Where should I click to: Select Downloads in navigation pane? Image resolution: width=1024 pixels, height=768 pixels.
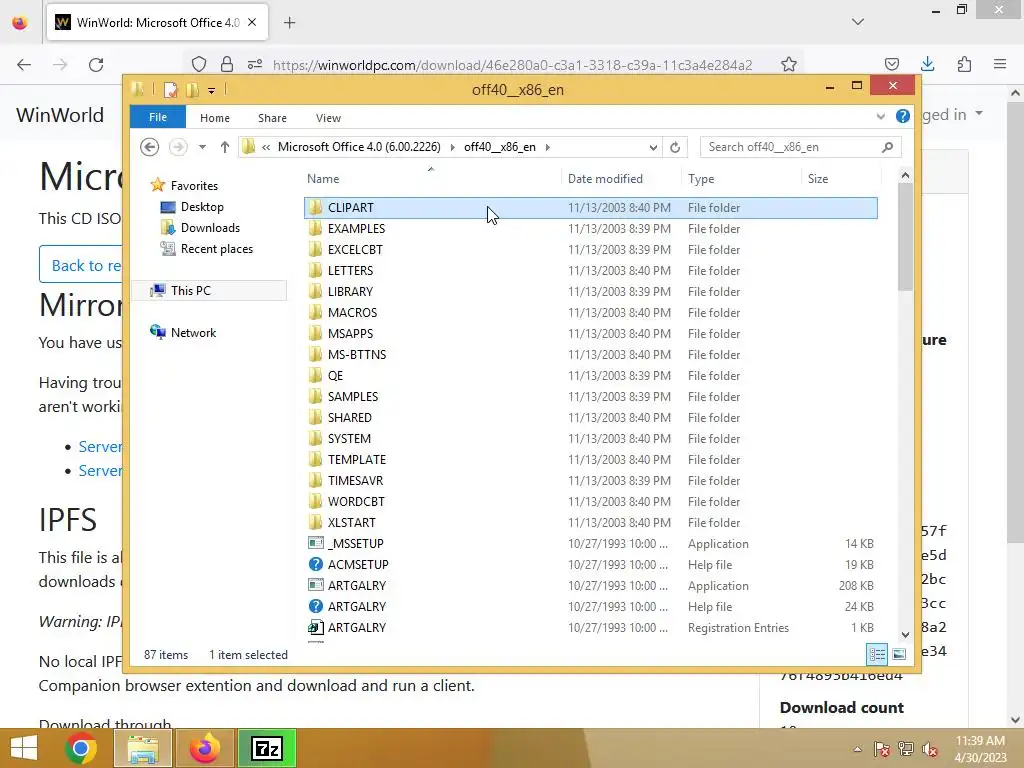coord(210,228)
